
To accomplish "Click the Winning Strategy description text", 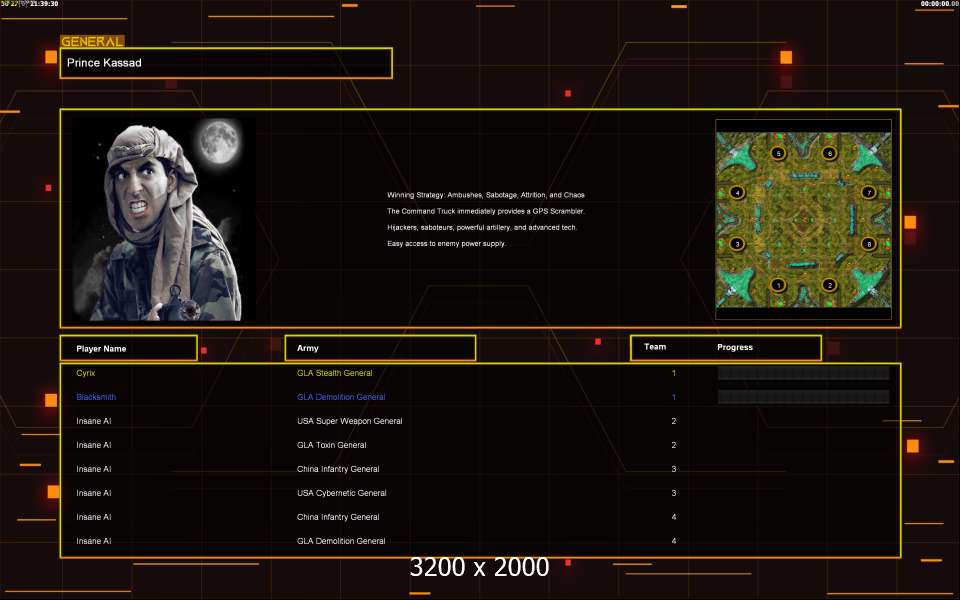I will (486, 195).
